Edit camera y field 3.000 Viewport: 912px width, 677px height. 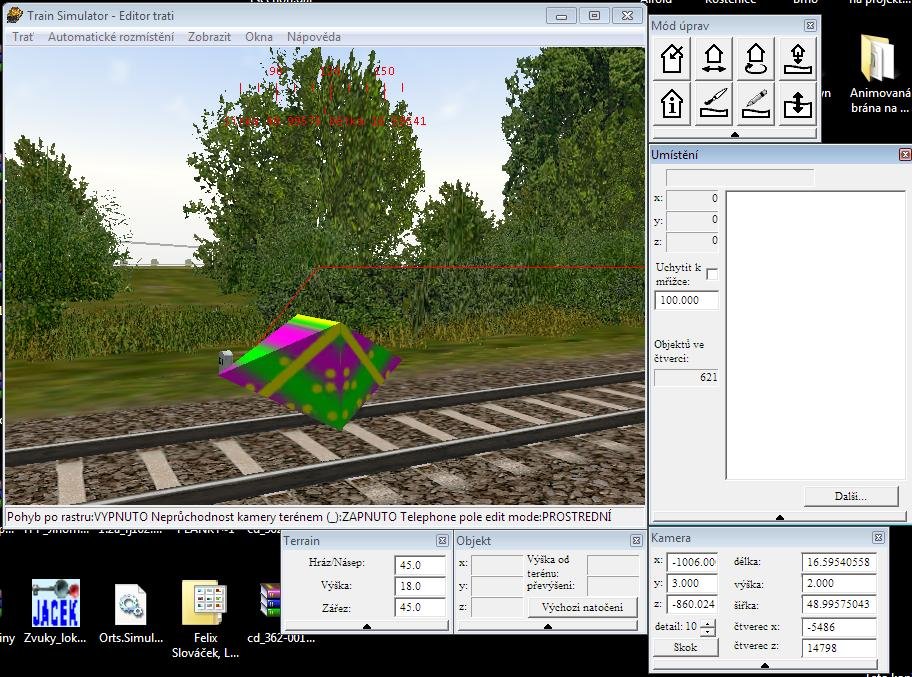click(692, 583)
